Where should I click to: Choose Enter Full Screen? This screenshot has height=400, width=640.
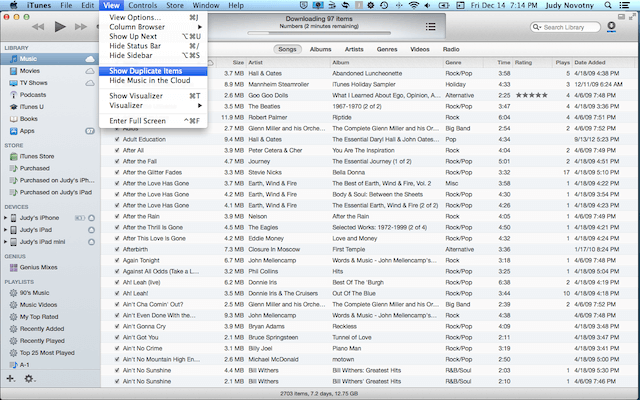(x=153, y=121)
